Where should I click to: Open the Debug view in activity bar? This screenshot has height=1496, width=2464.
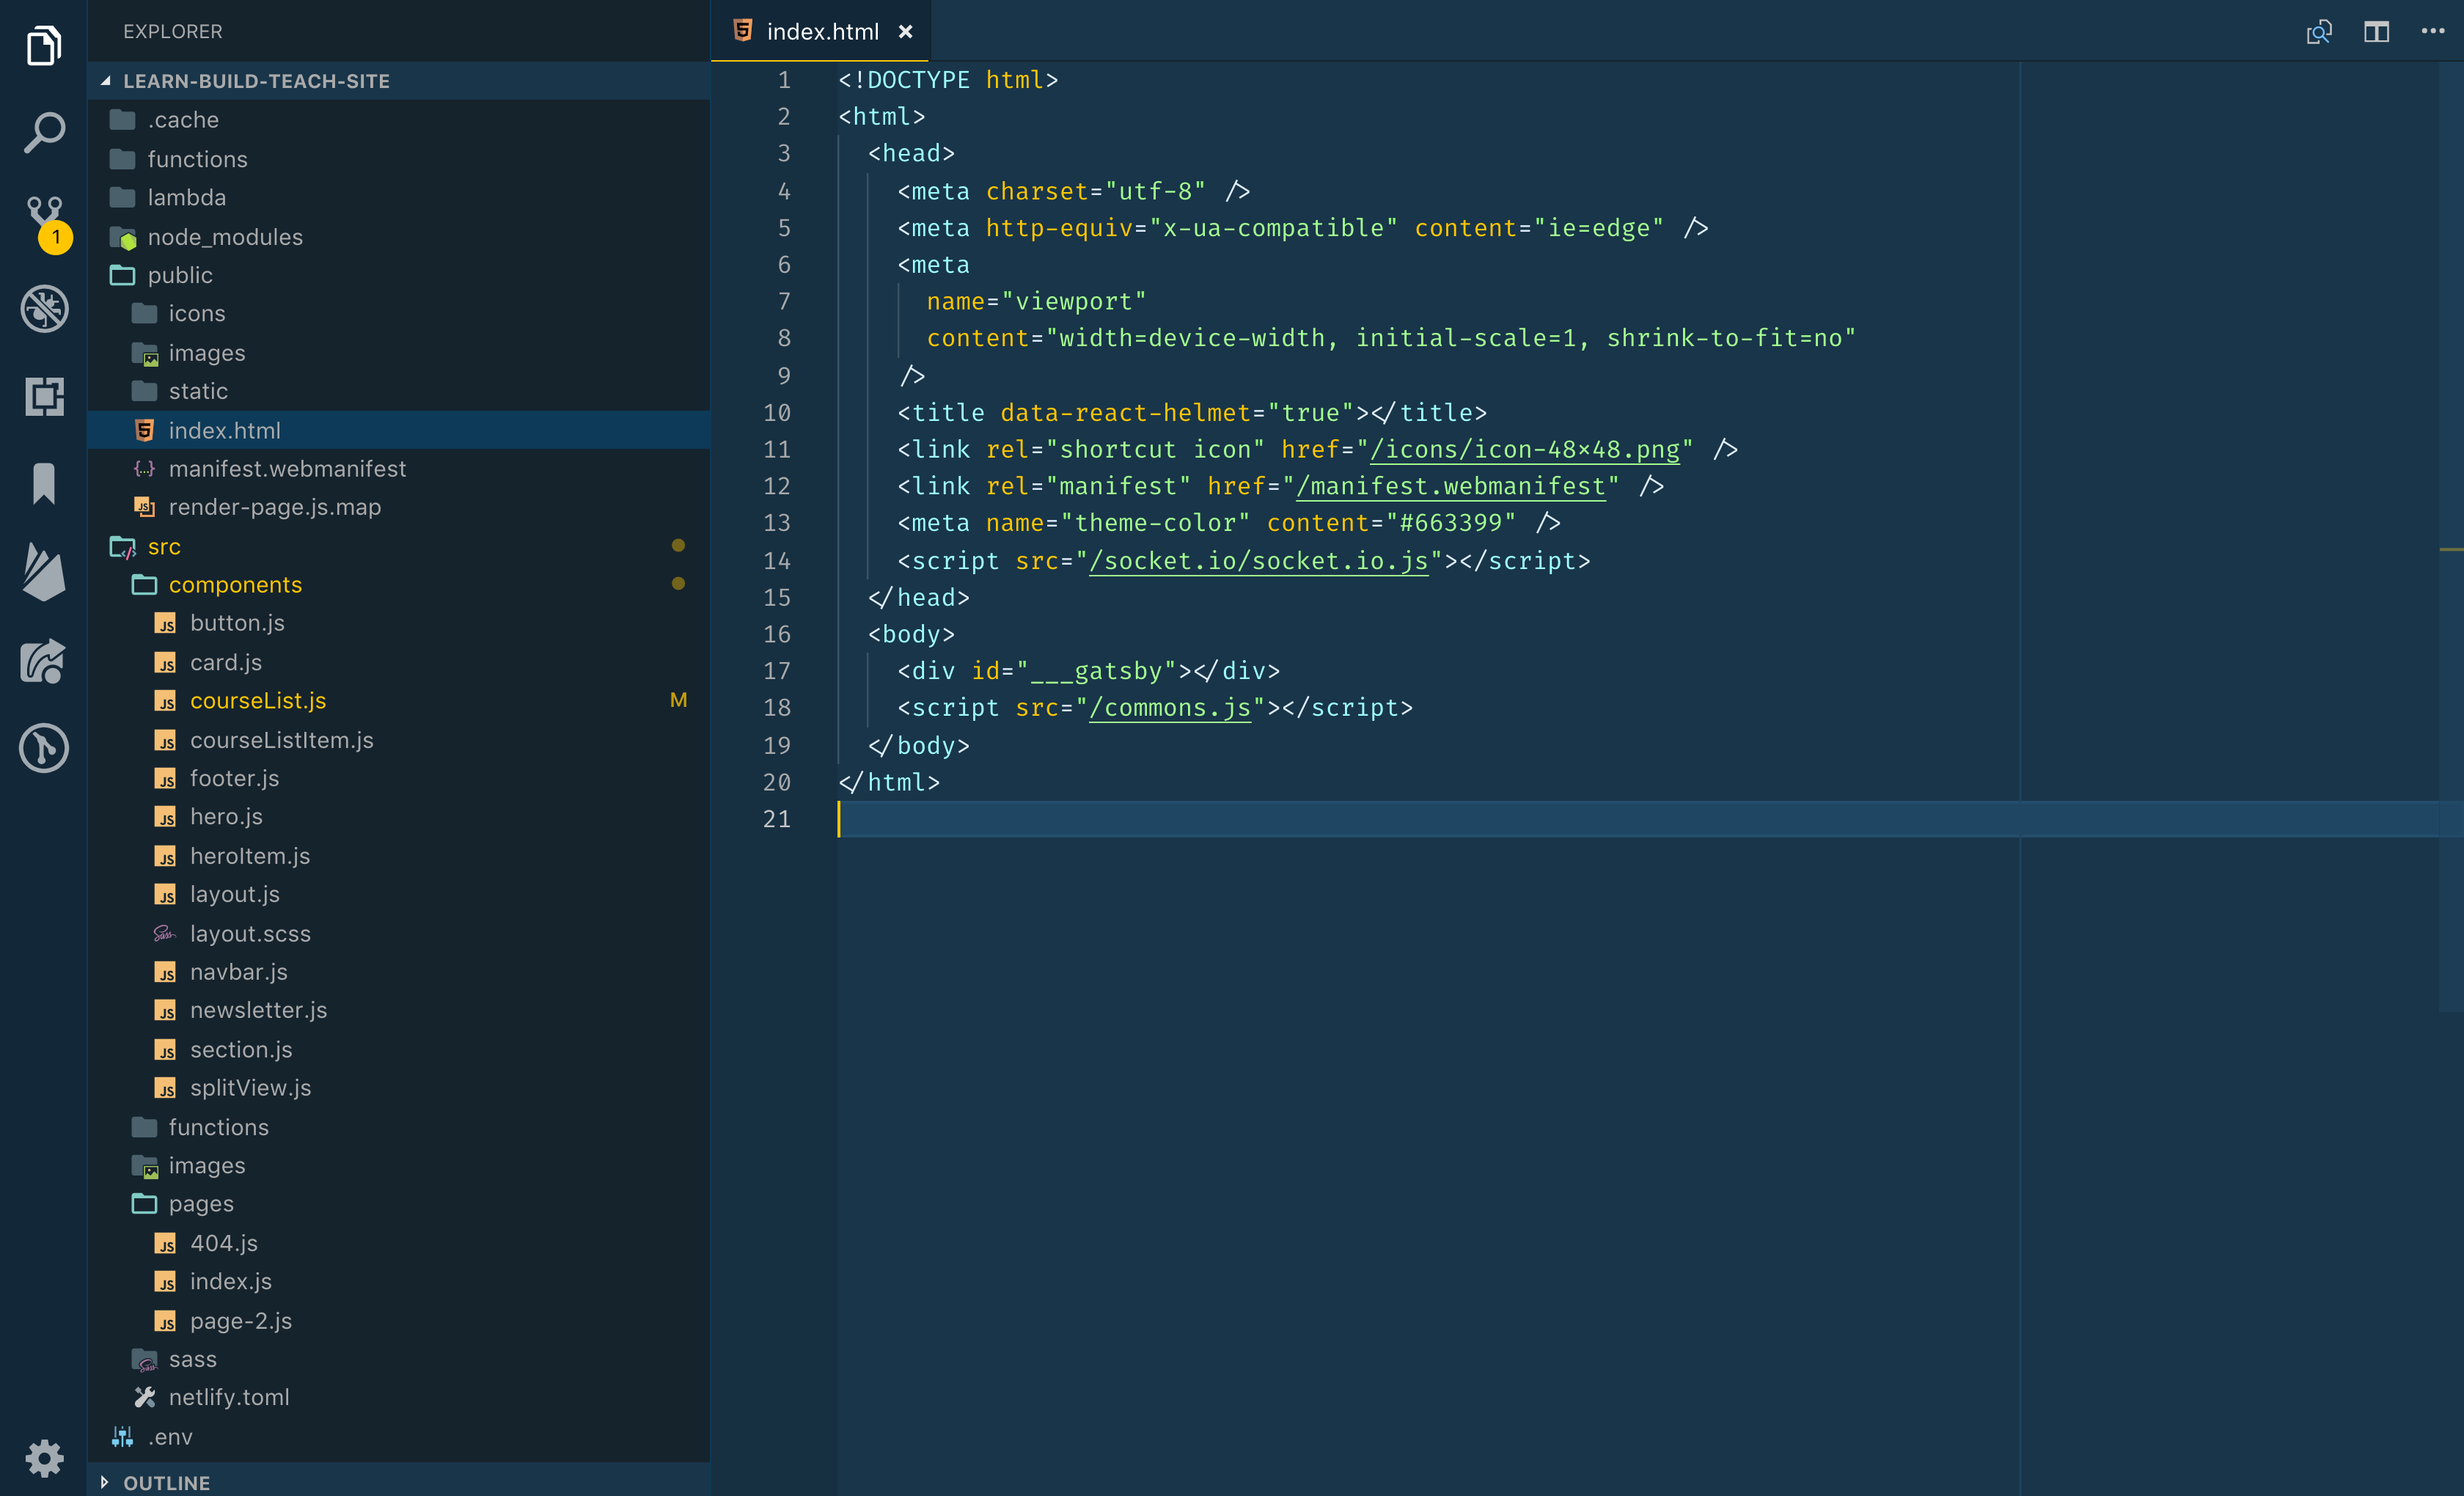[44, 309]
